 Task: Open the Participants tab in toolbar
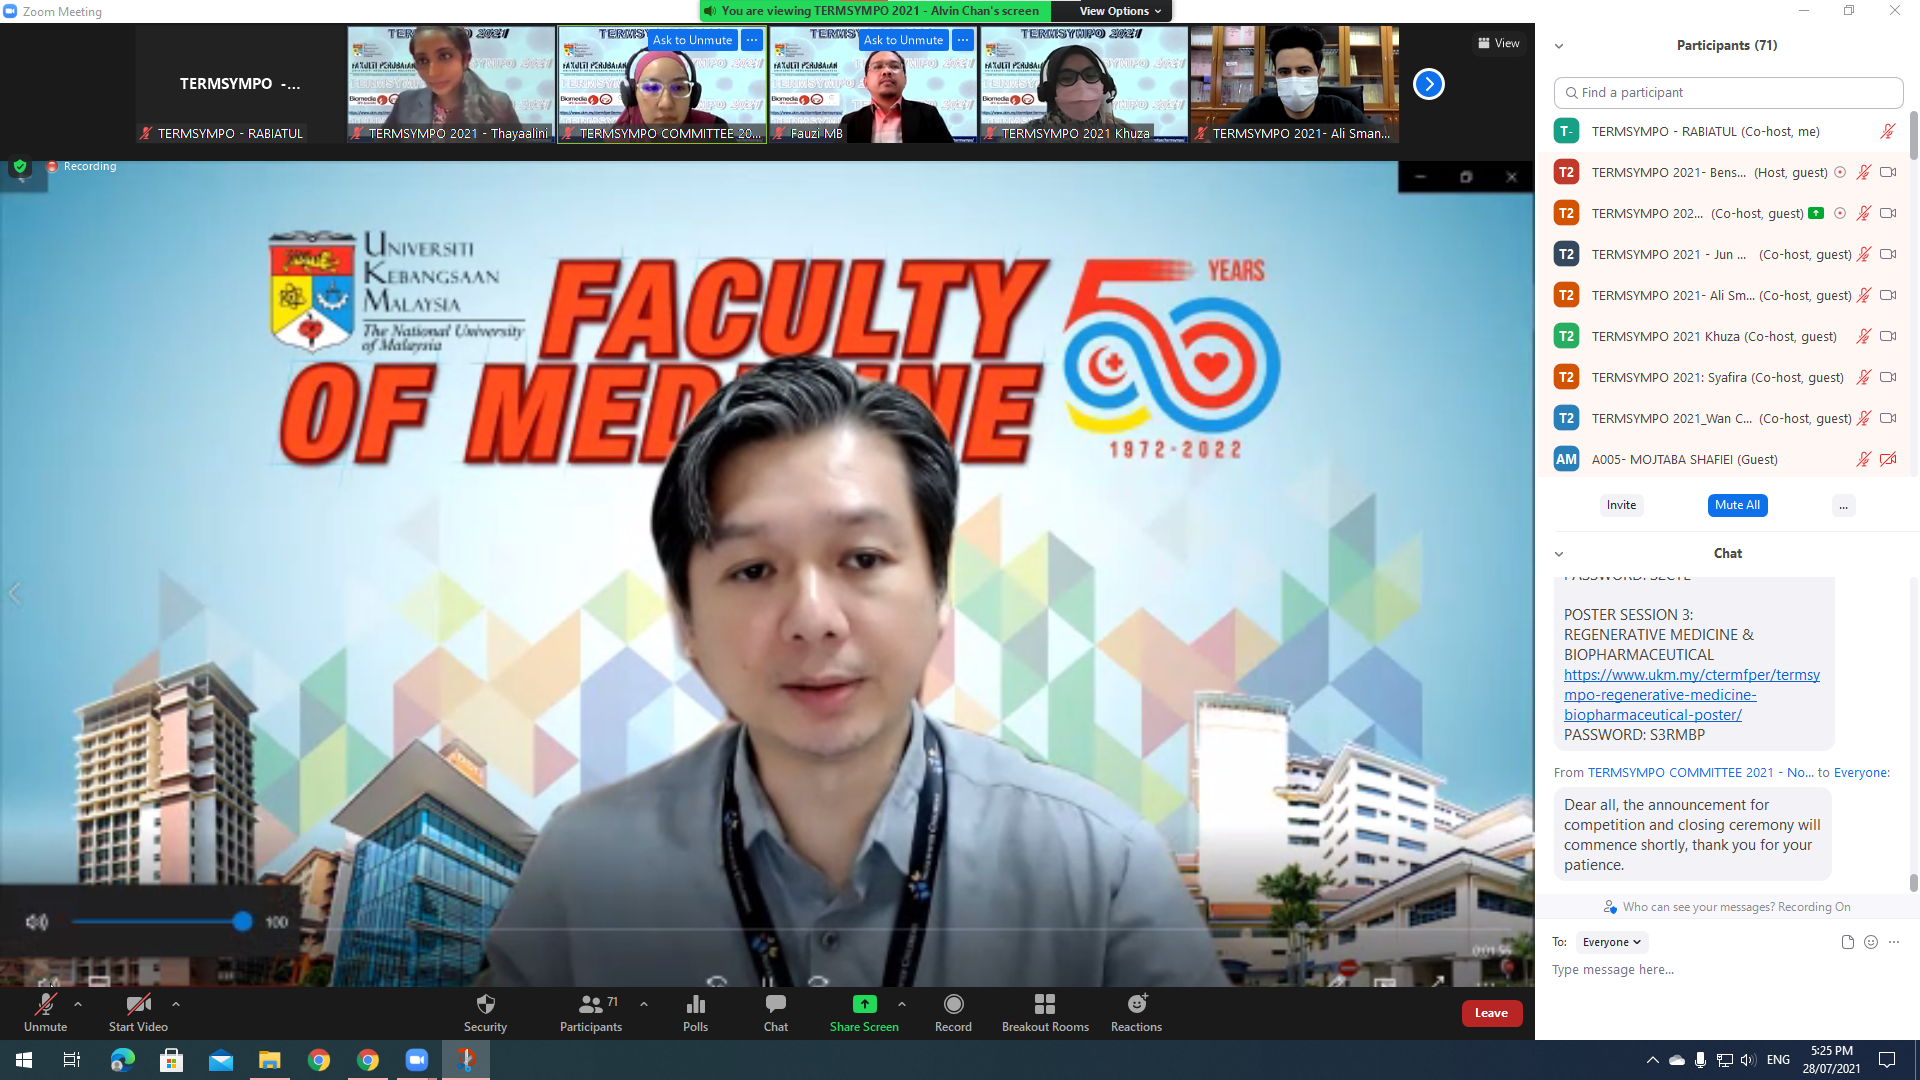coord(590,1005)
